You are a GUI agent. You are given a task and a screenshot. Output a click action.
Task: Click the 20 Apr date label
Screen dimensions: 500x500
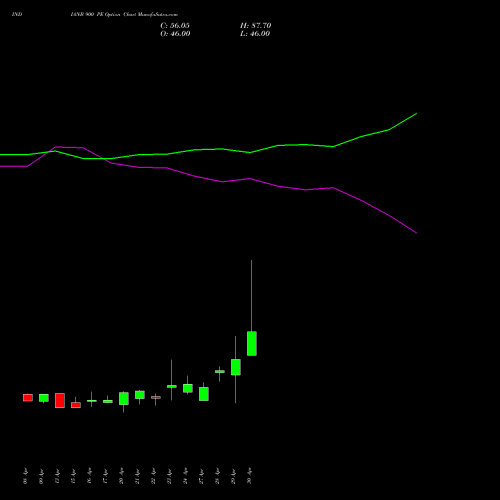[122, 476]
